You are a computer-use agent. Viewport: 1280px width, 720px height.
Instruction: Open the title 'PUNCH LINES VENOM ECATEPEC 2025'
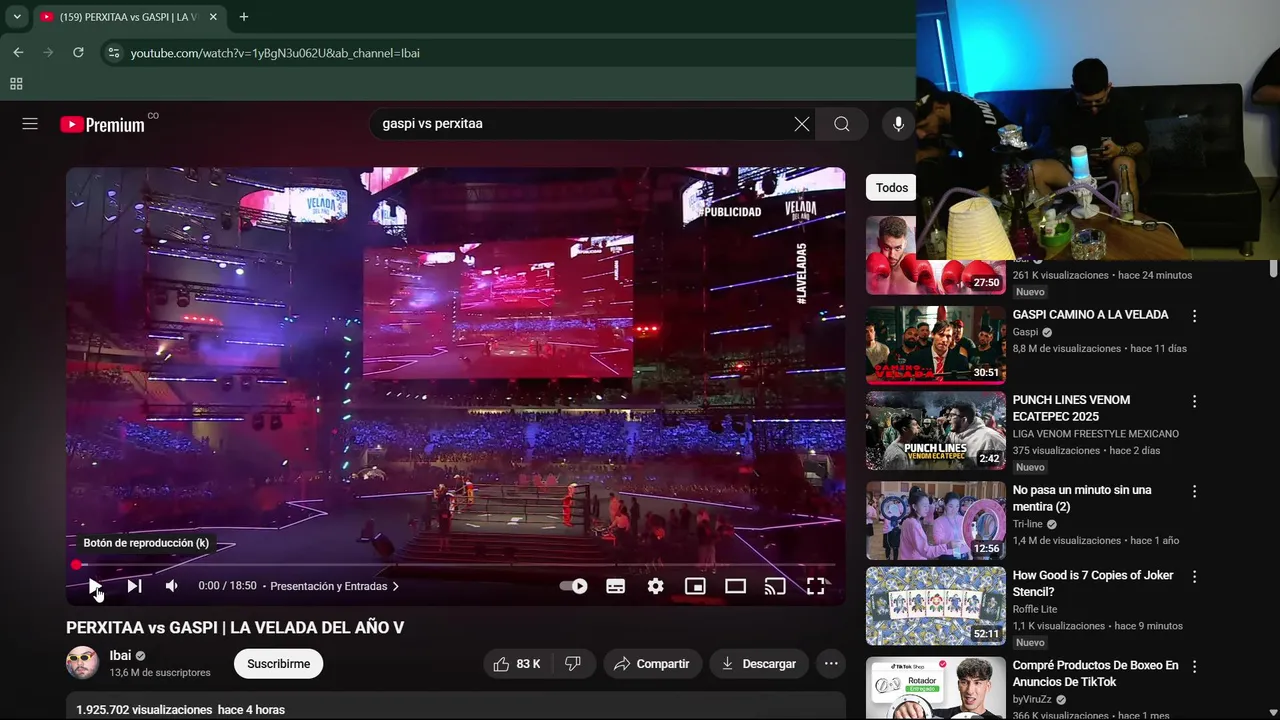[x=1071, y=408]
